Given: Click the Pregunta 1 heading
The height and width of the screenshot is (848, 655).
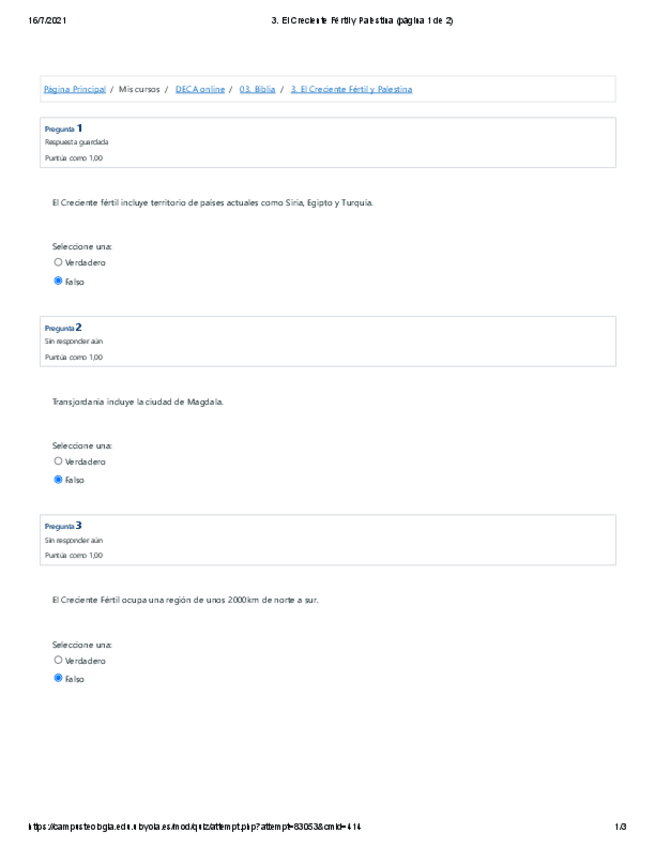Looking at the screenshot, I should point(63,129).
